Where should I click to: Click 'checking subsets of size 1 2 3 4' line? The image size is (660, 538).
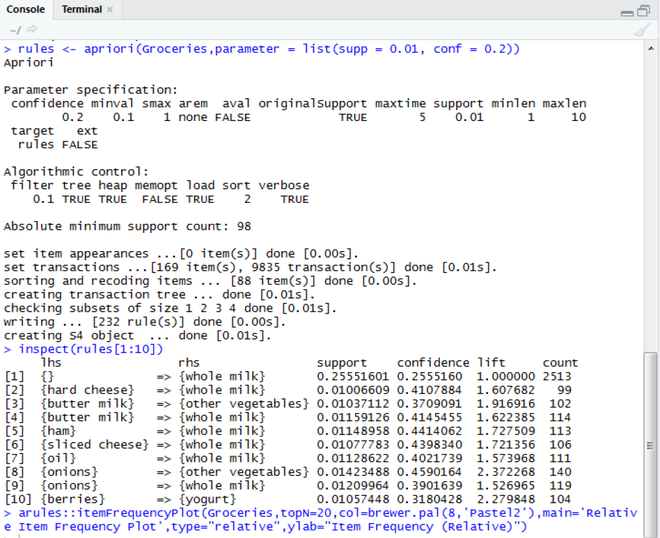coord(170,308)
